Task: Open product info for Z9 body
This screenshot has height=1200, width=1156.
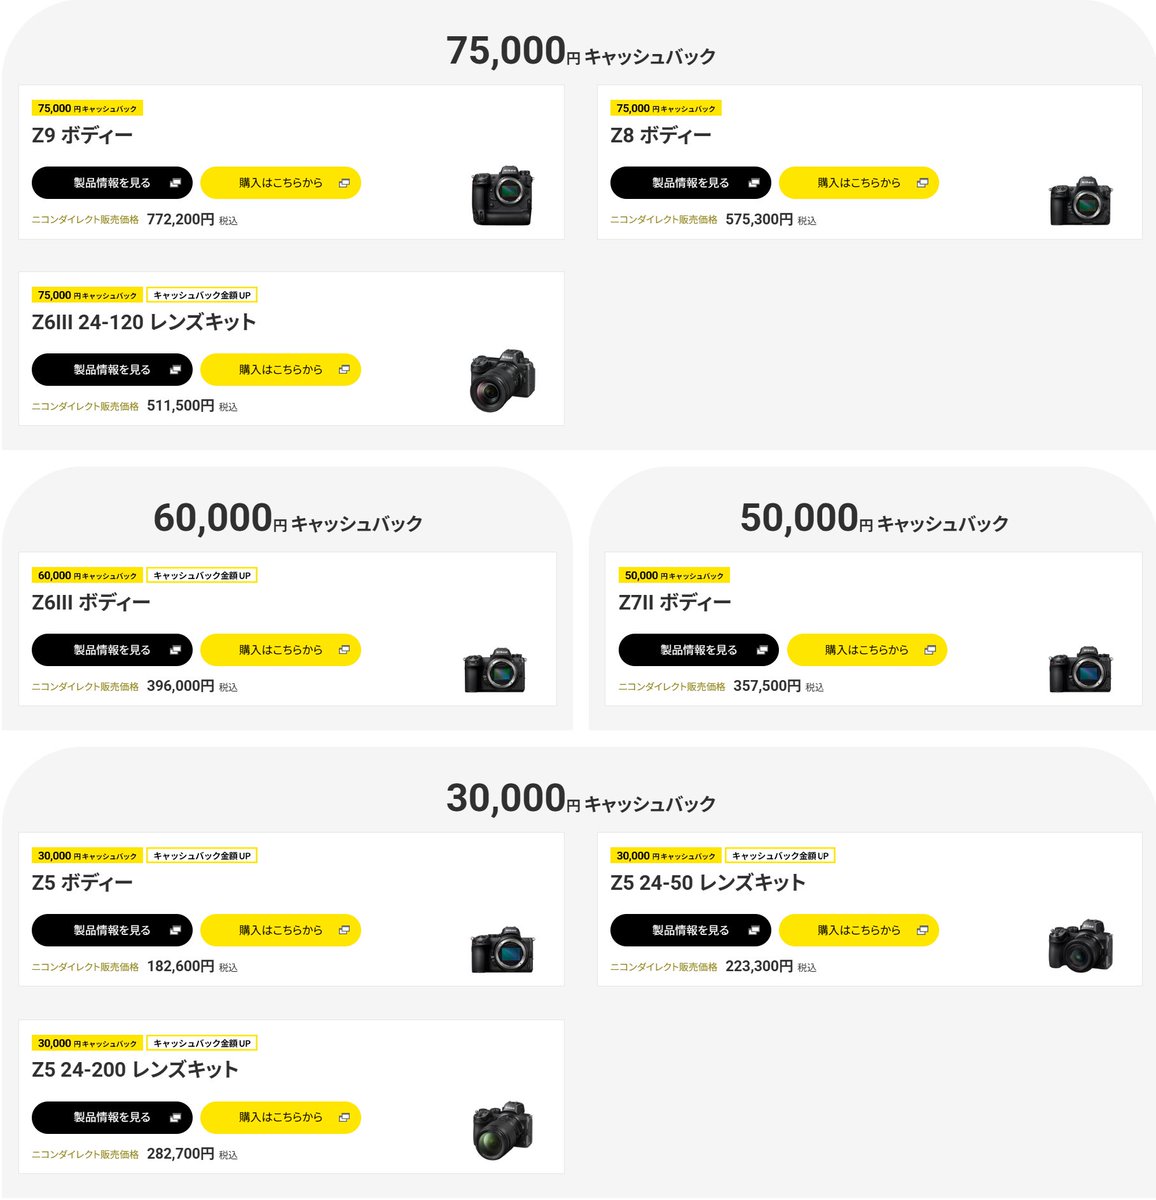Action: pos(112,183)
